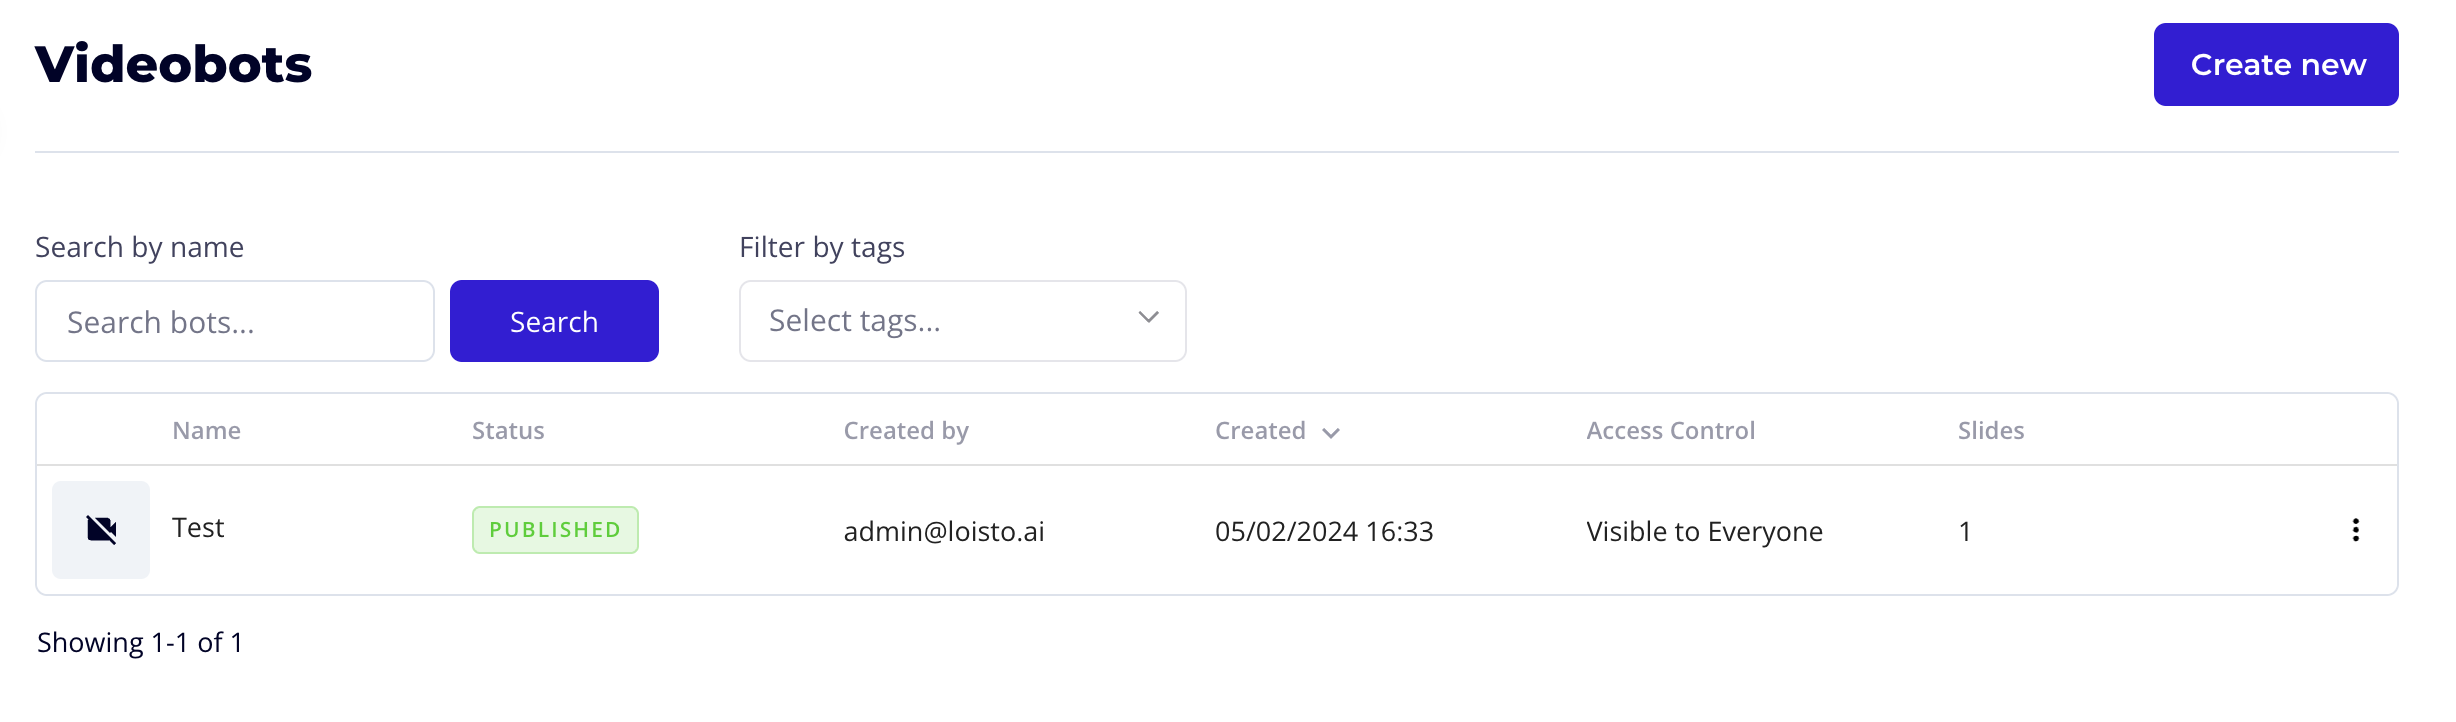Click the Slides column header
Screen dimensions: 2456x722
click(1990, 431)
